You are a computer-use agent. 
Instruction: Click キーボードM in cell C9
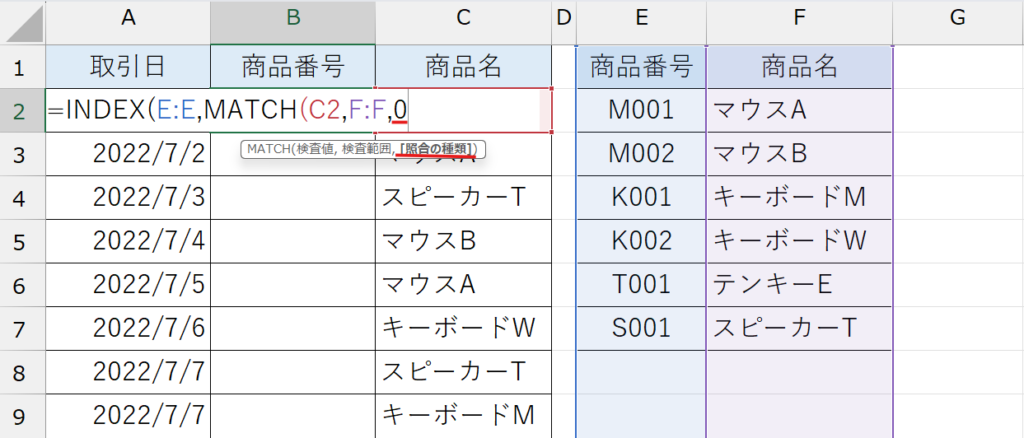[464, 416]
